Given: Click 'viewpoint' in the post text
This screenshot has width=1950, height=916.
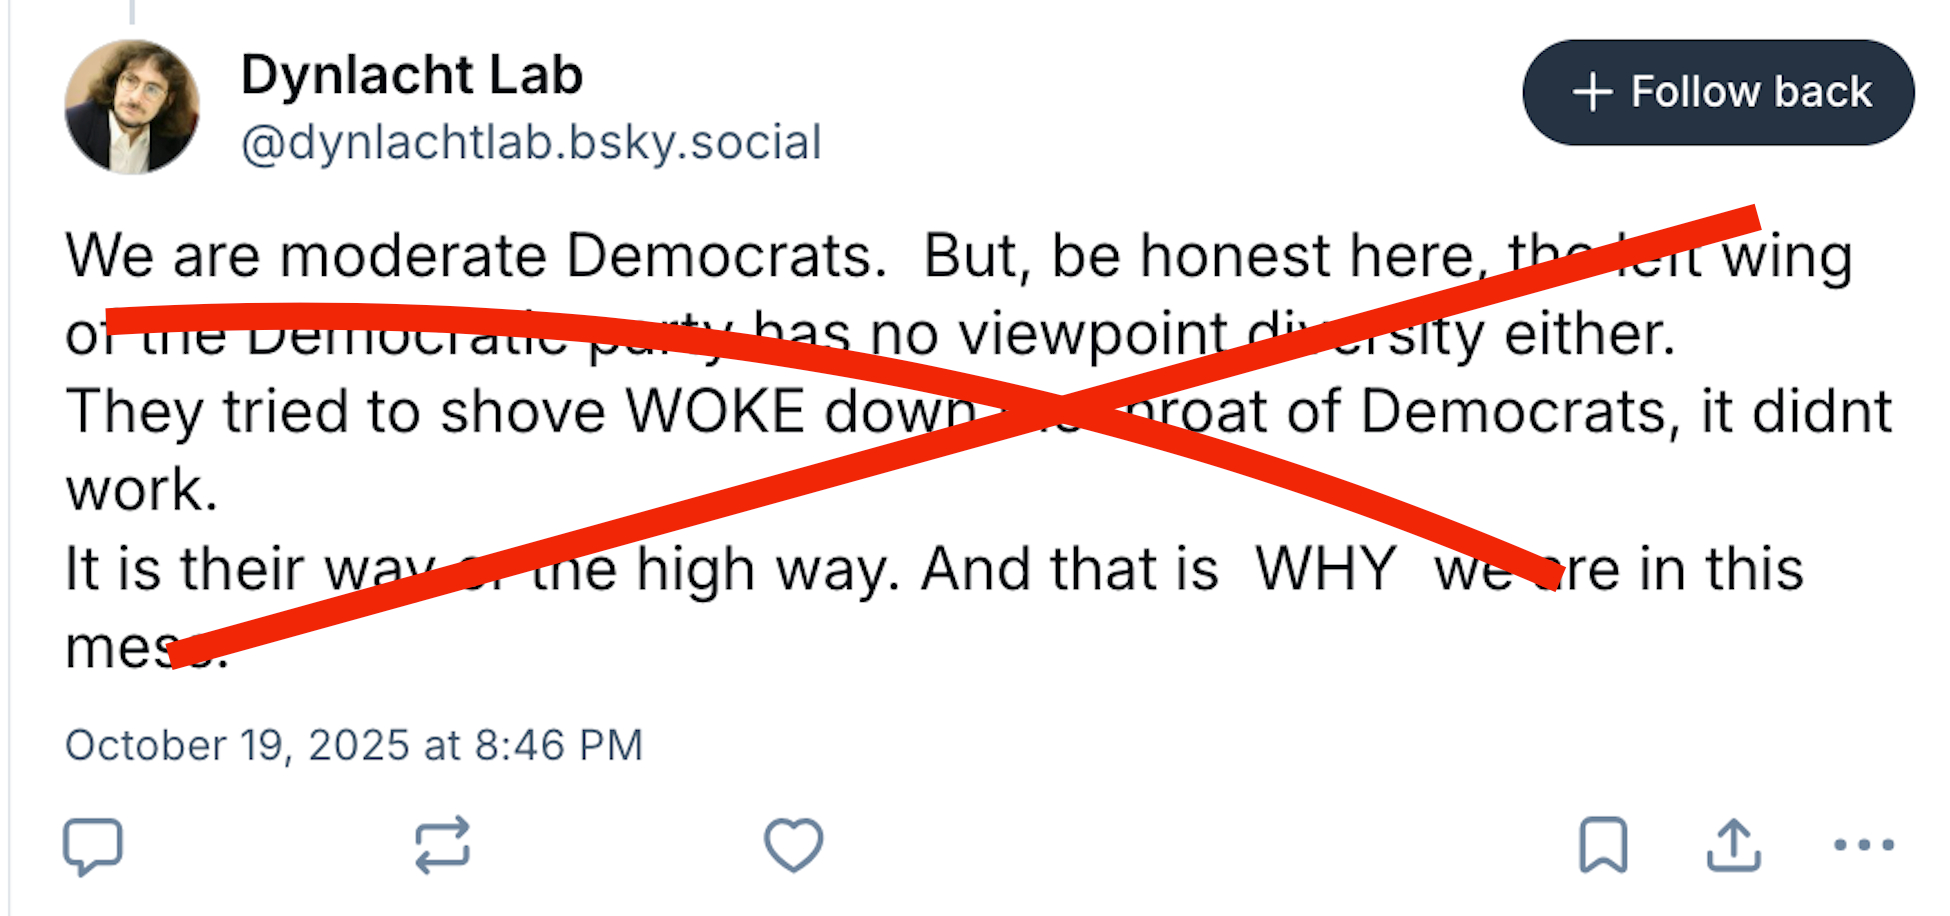Looking at the screenshot, I should 1093,333.
